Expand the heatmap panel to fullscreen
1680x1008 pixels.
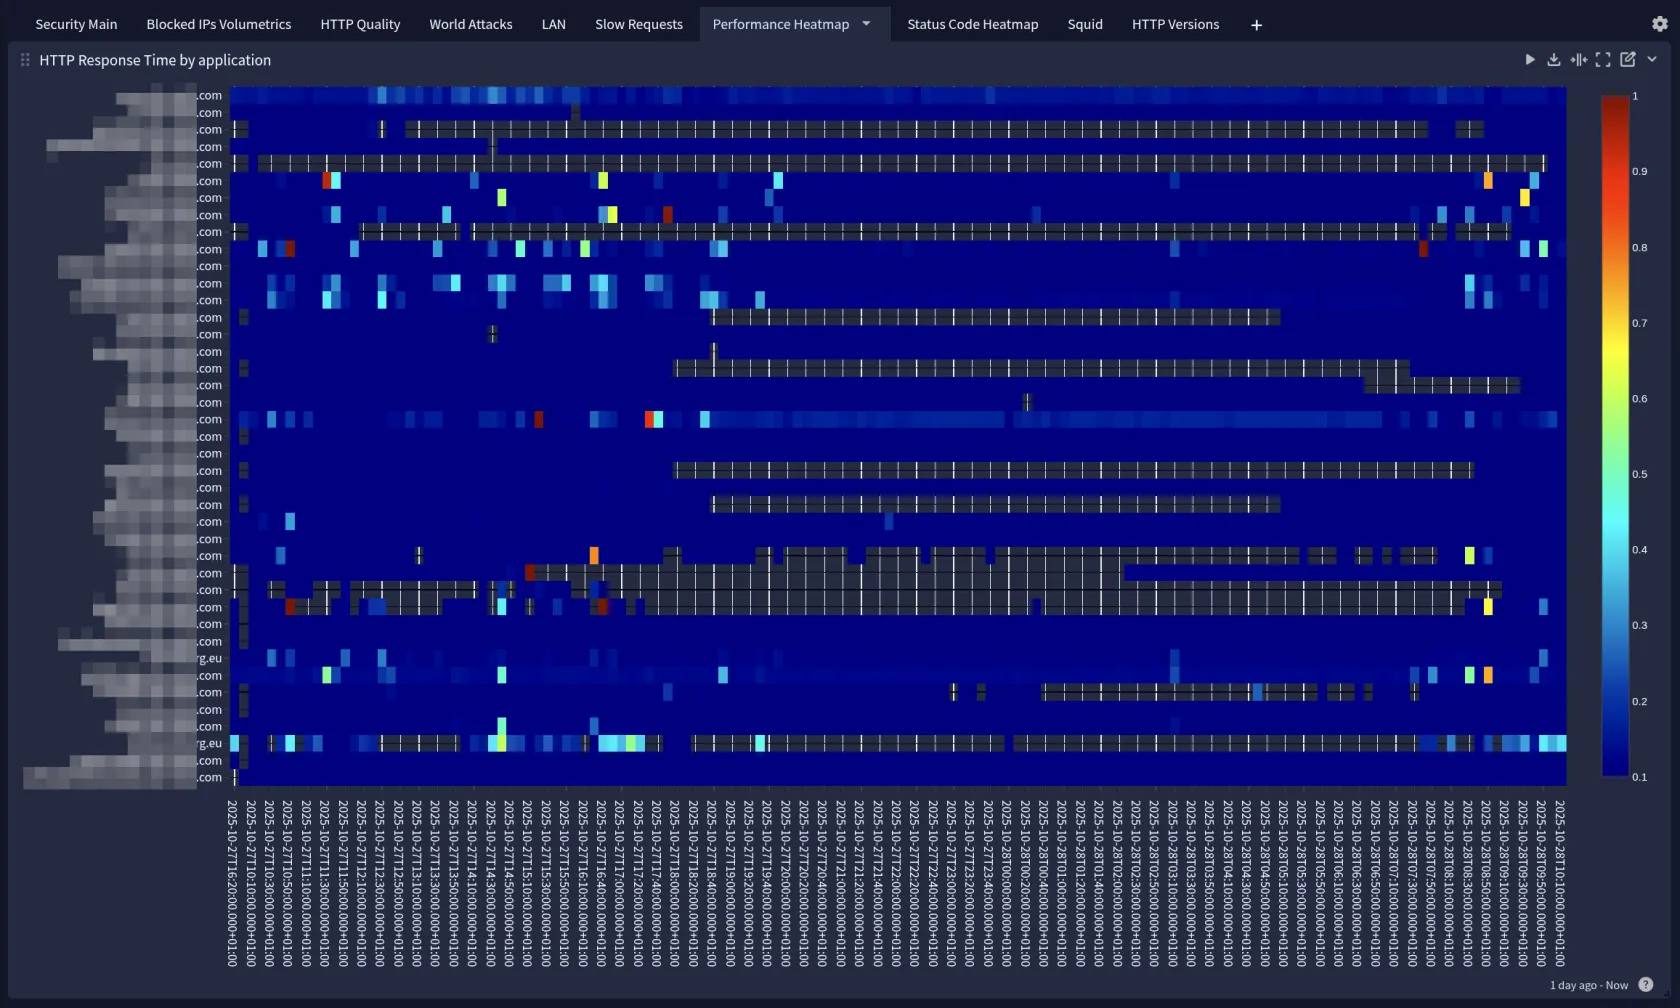point(1603,60)
